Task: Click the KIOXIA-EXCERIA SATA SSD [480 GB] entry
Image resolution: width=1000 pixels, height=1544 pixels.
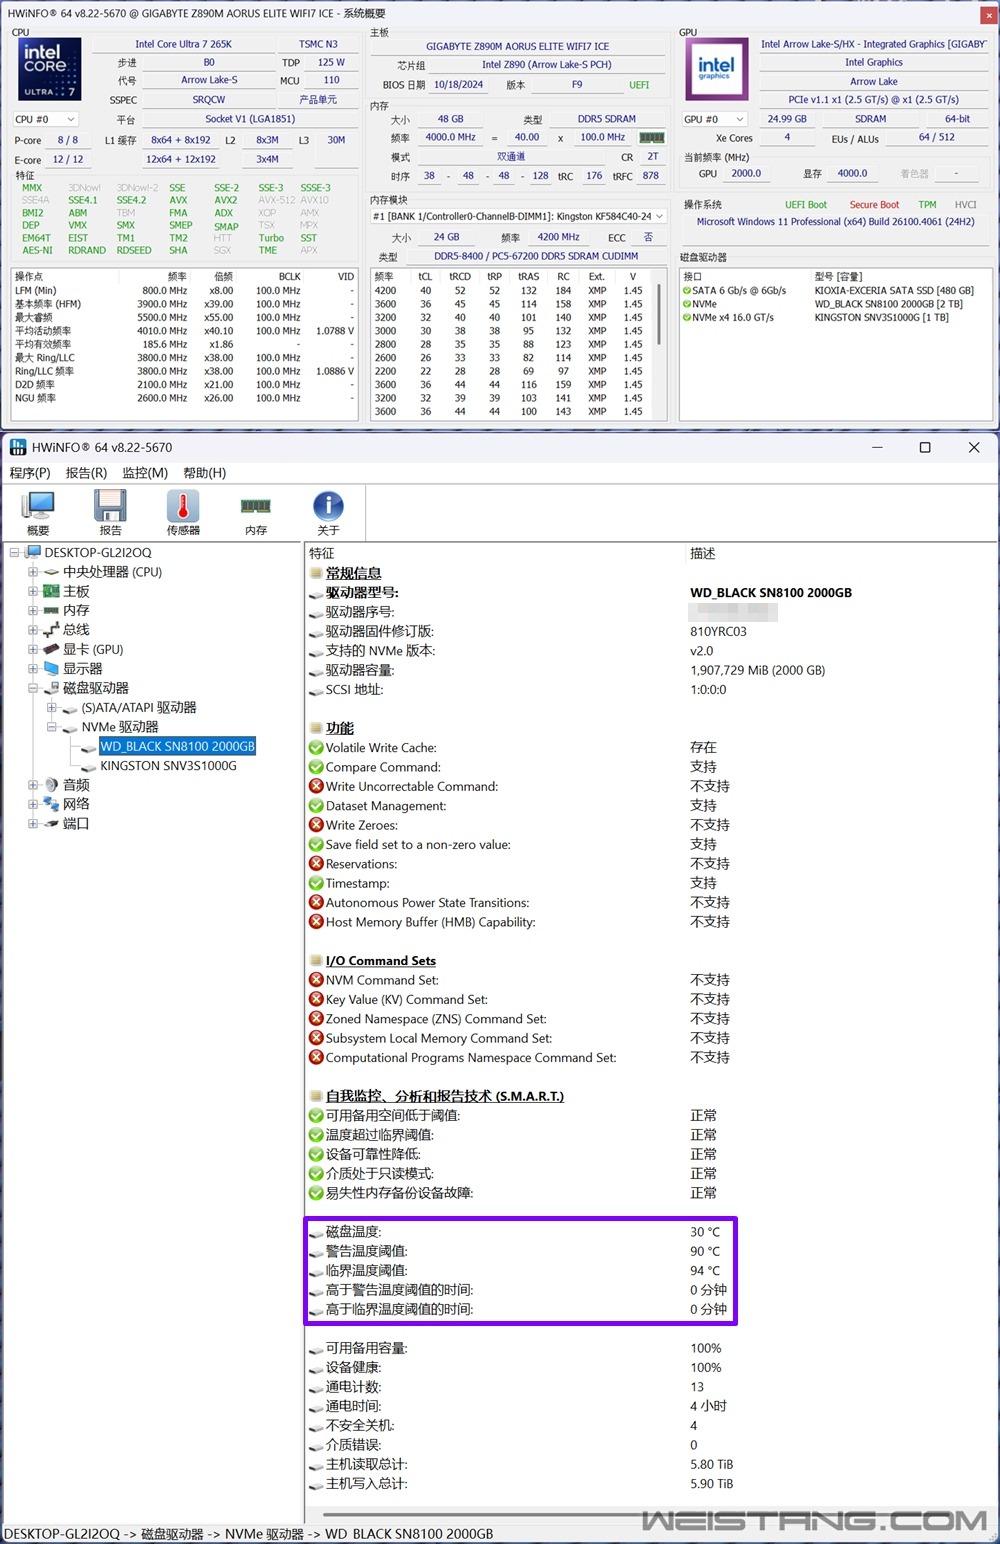Action: [x=894, y=291]
